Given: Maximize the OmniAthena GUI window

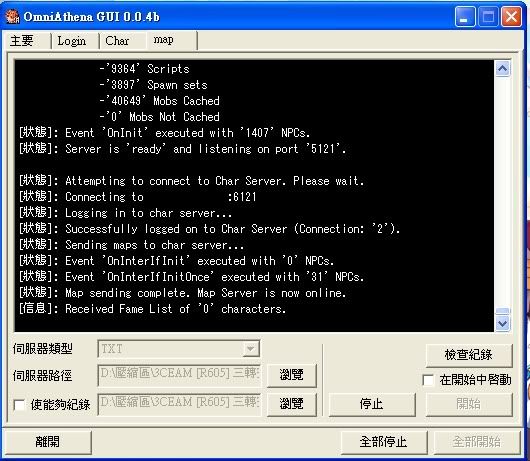Looking at the screenshot, I should click(488, 17).
